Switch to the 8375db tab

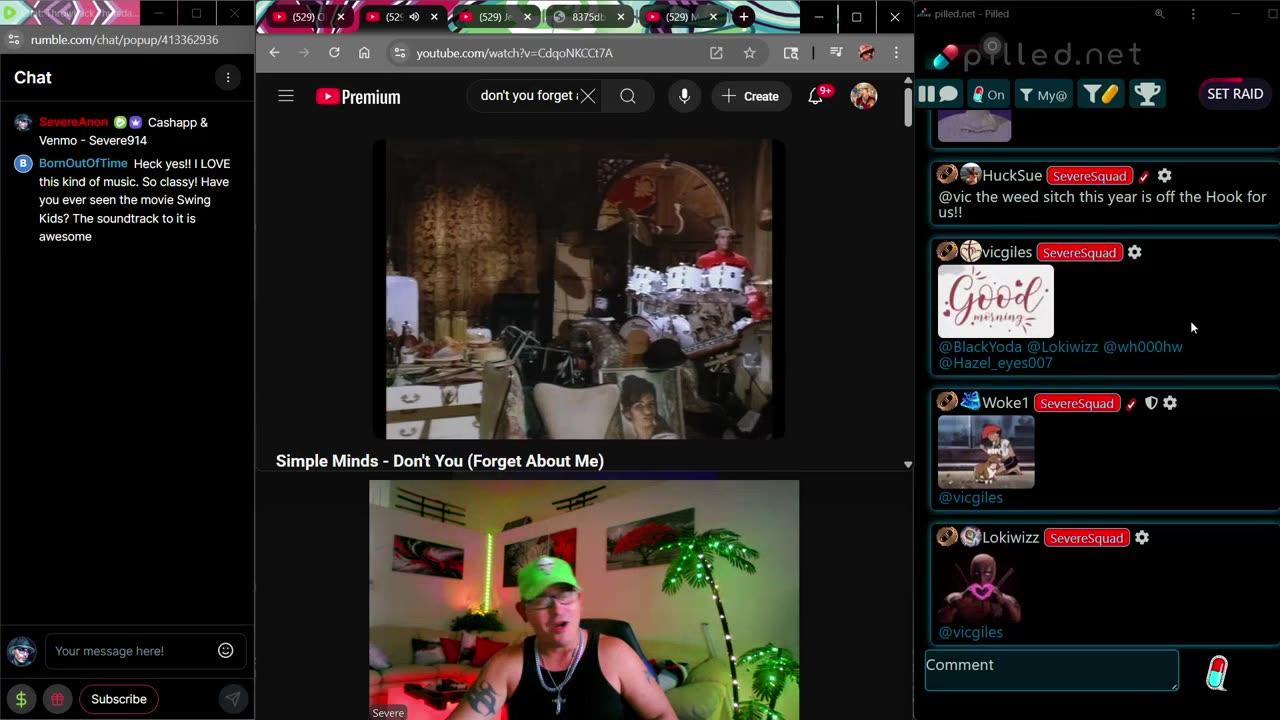point(589,17)
